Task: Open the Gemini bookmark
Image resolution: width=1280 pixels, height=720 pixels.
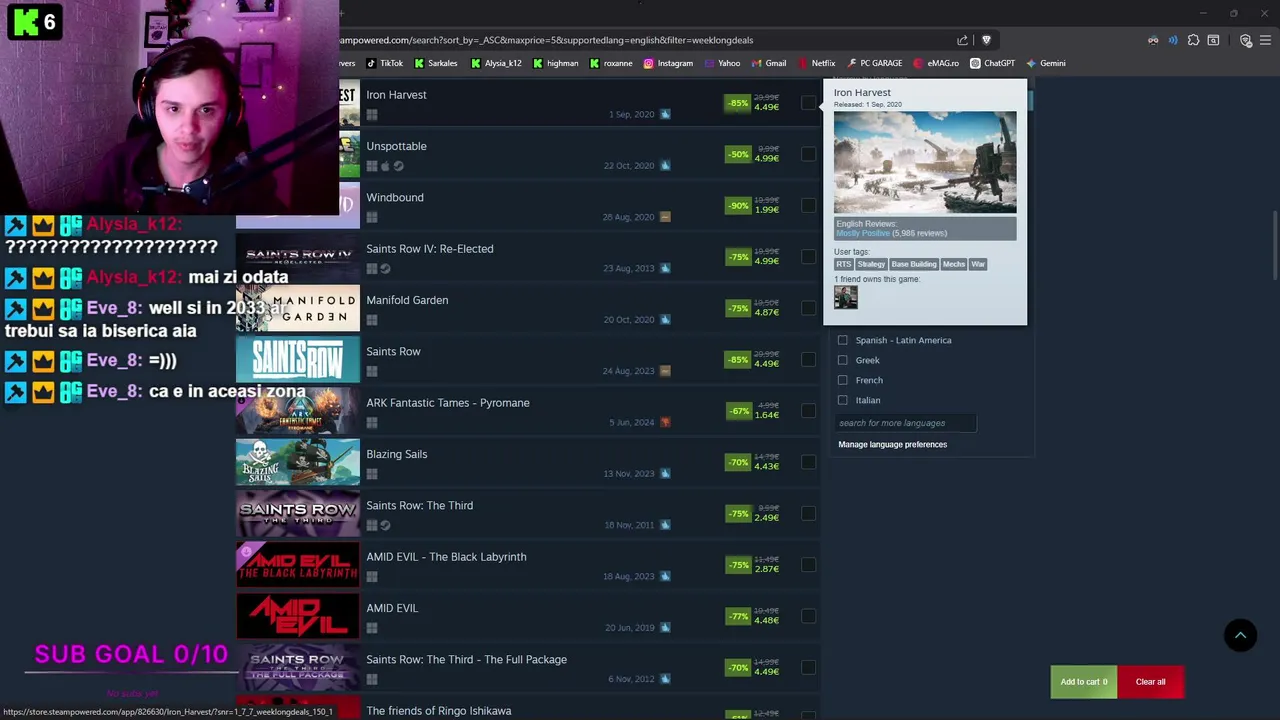Action: pos(1046,63)
